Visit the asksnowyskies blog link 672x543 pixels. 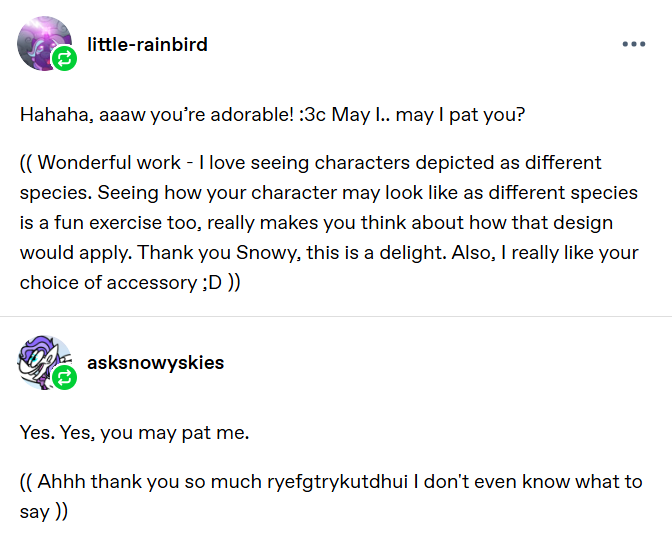(155, 362)
